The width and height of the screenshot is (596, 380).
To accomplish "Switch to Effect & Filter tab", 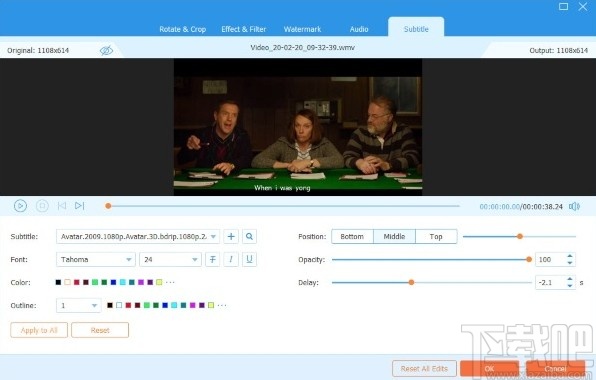I will [244, 29].
